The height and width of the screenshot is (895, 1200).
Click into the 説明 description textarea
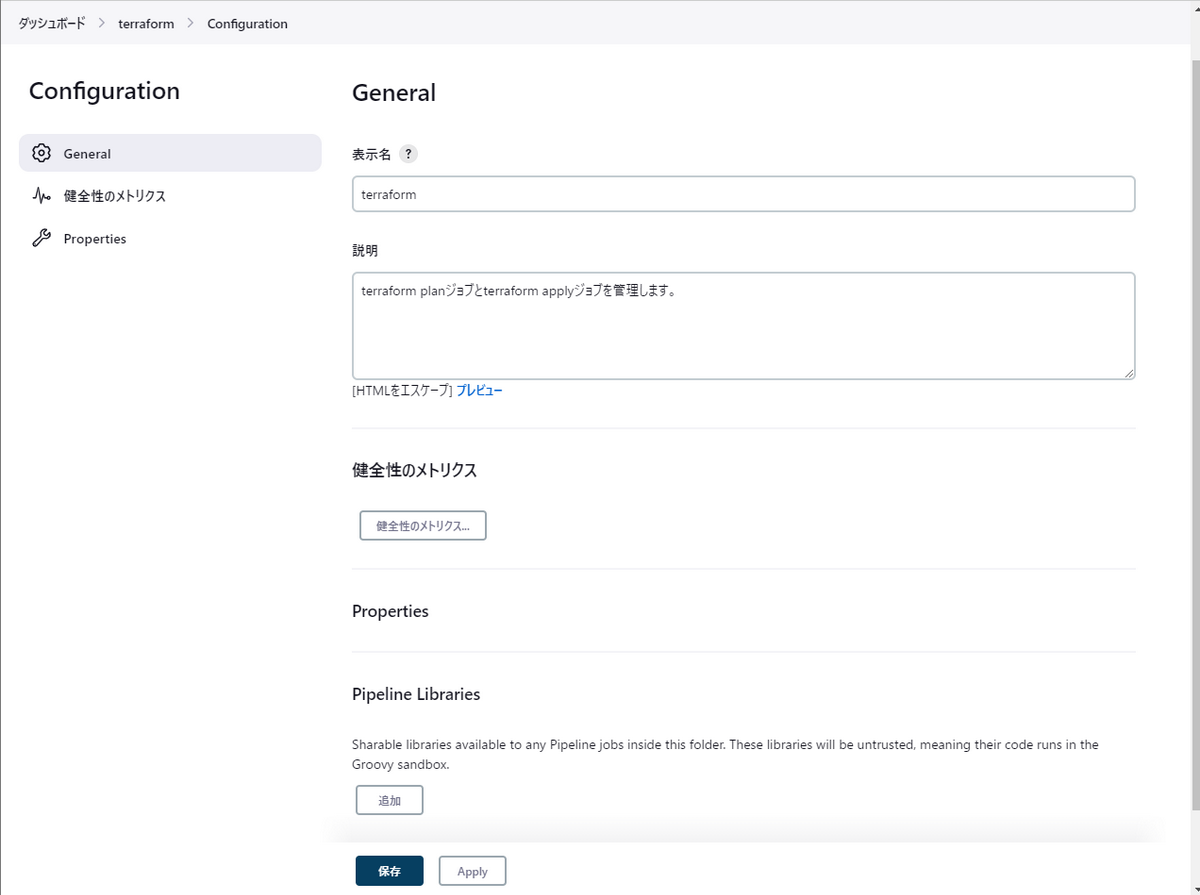click(x=743, y=326)
